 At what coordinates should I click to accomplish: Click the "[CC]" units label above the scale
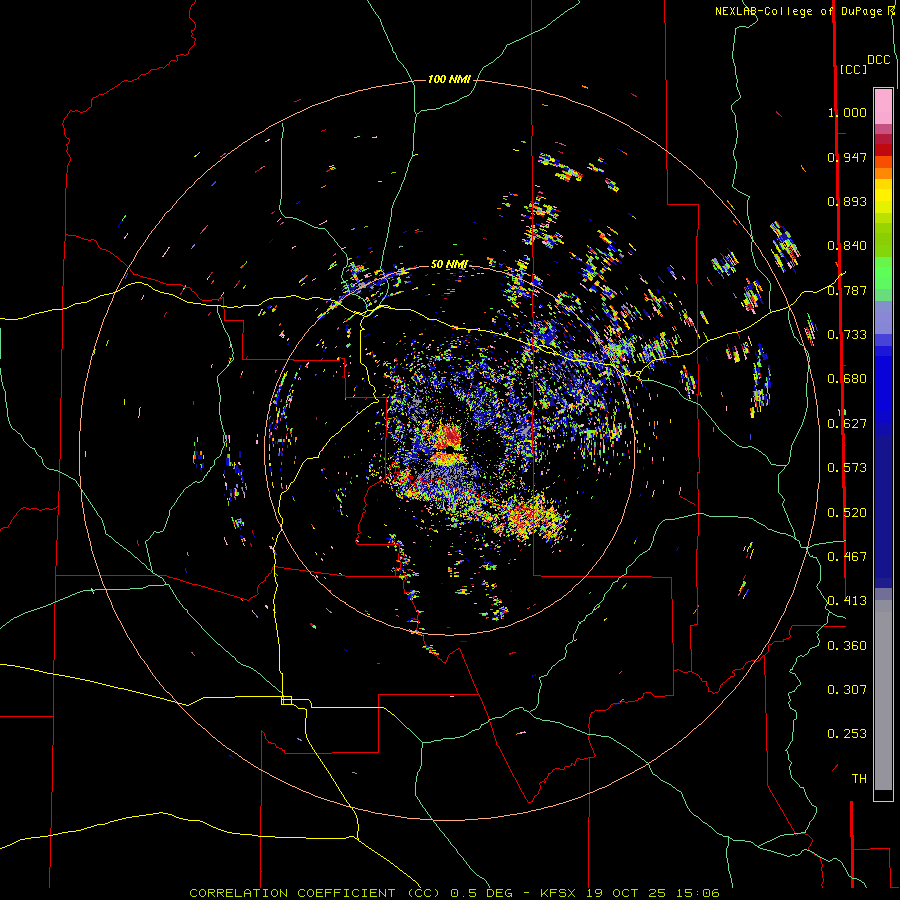(853, 69)
